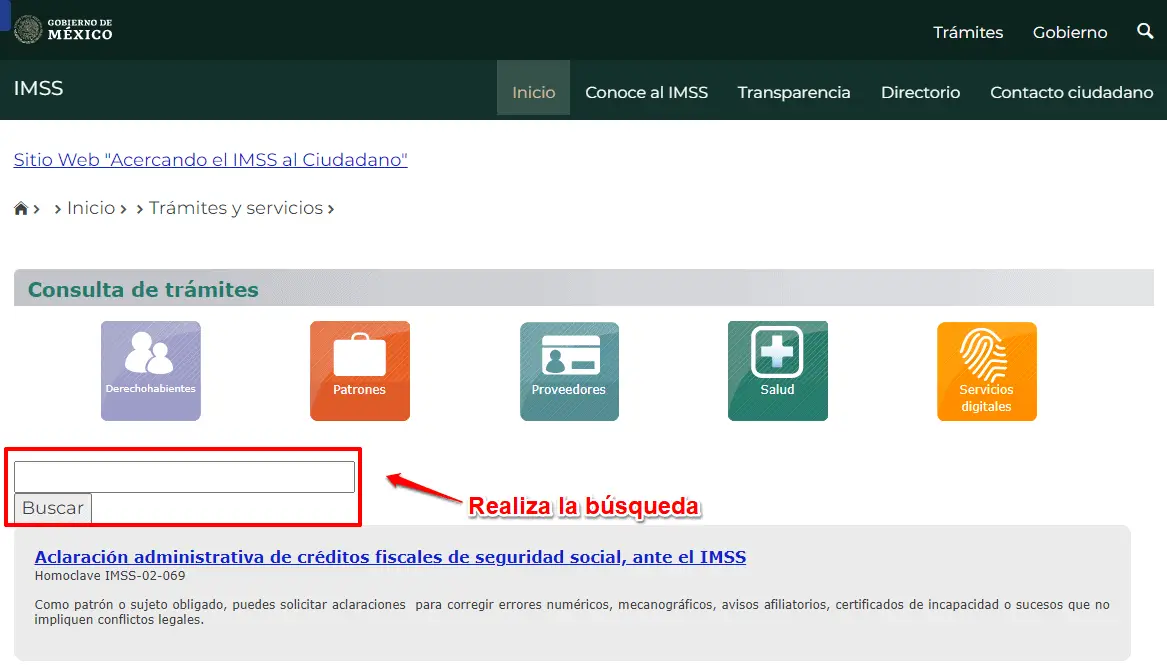Follow Sitio Web "Acercando el IMSS al Ciudadano" link
This screenshot has width=1167, height=670.
tap(211, 160)
